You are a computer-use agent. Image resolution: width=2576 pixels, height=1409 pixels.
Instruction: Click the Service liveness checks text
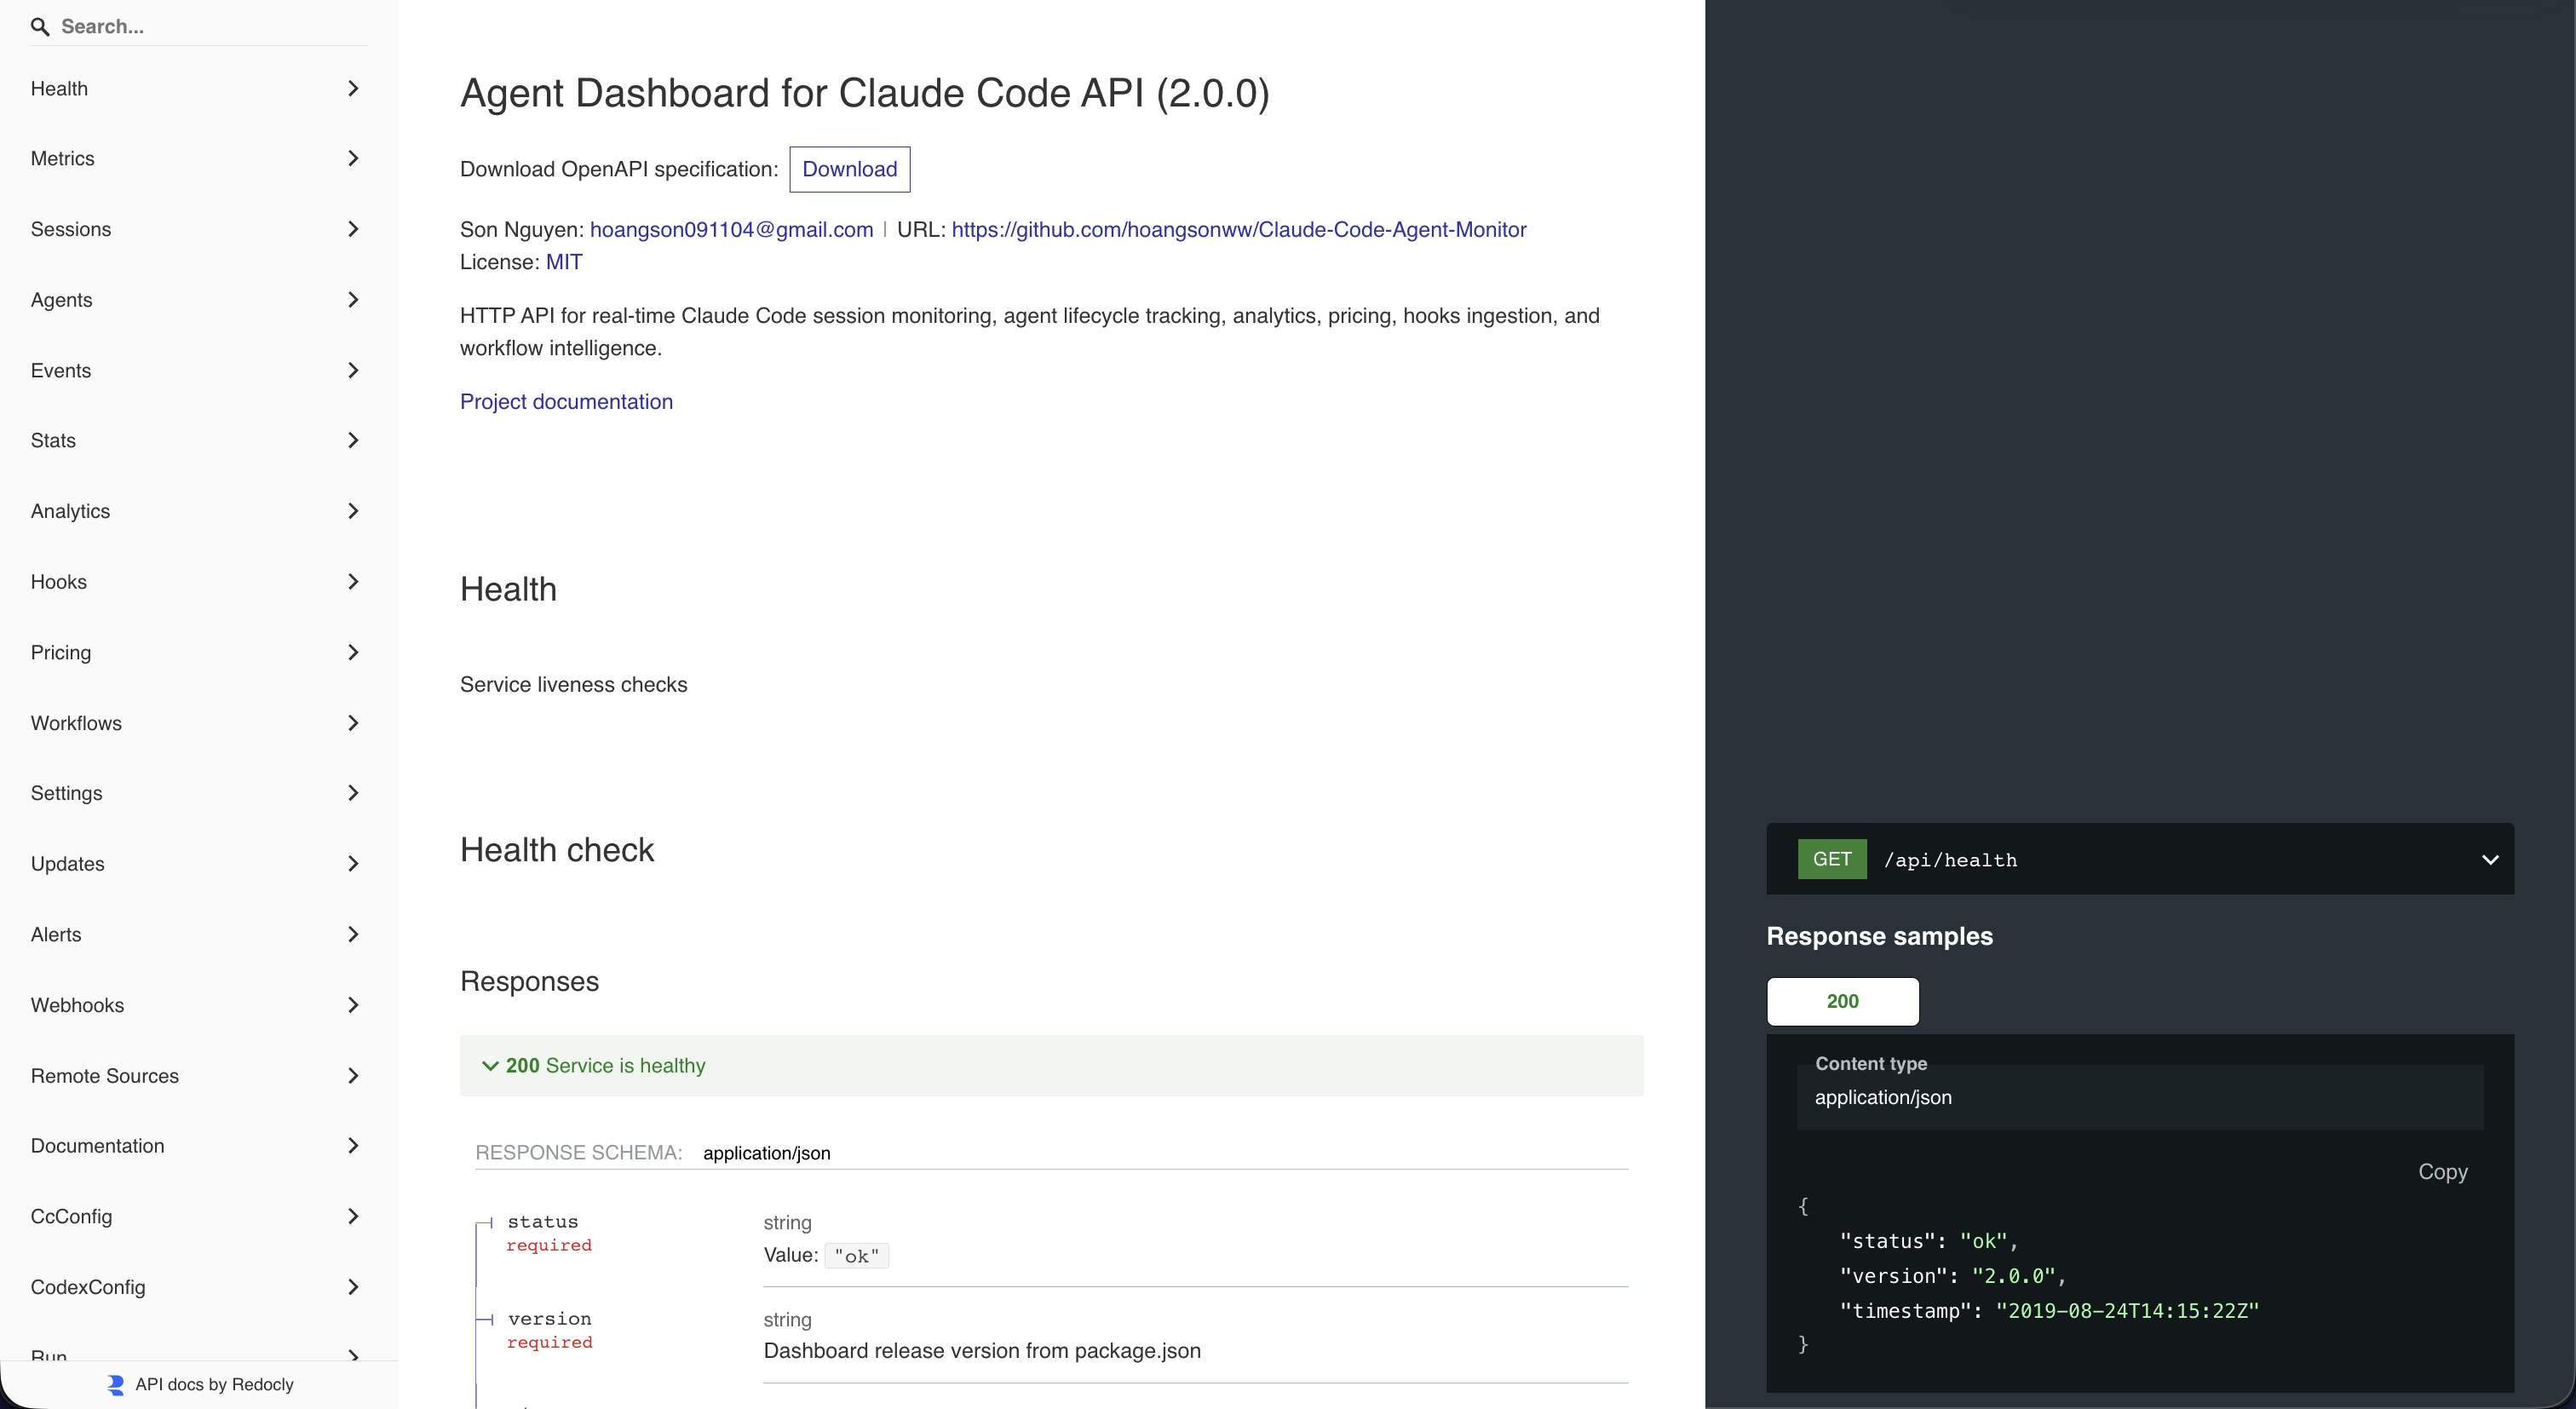574,685
